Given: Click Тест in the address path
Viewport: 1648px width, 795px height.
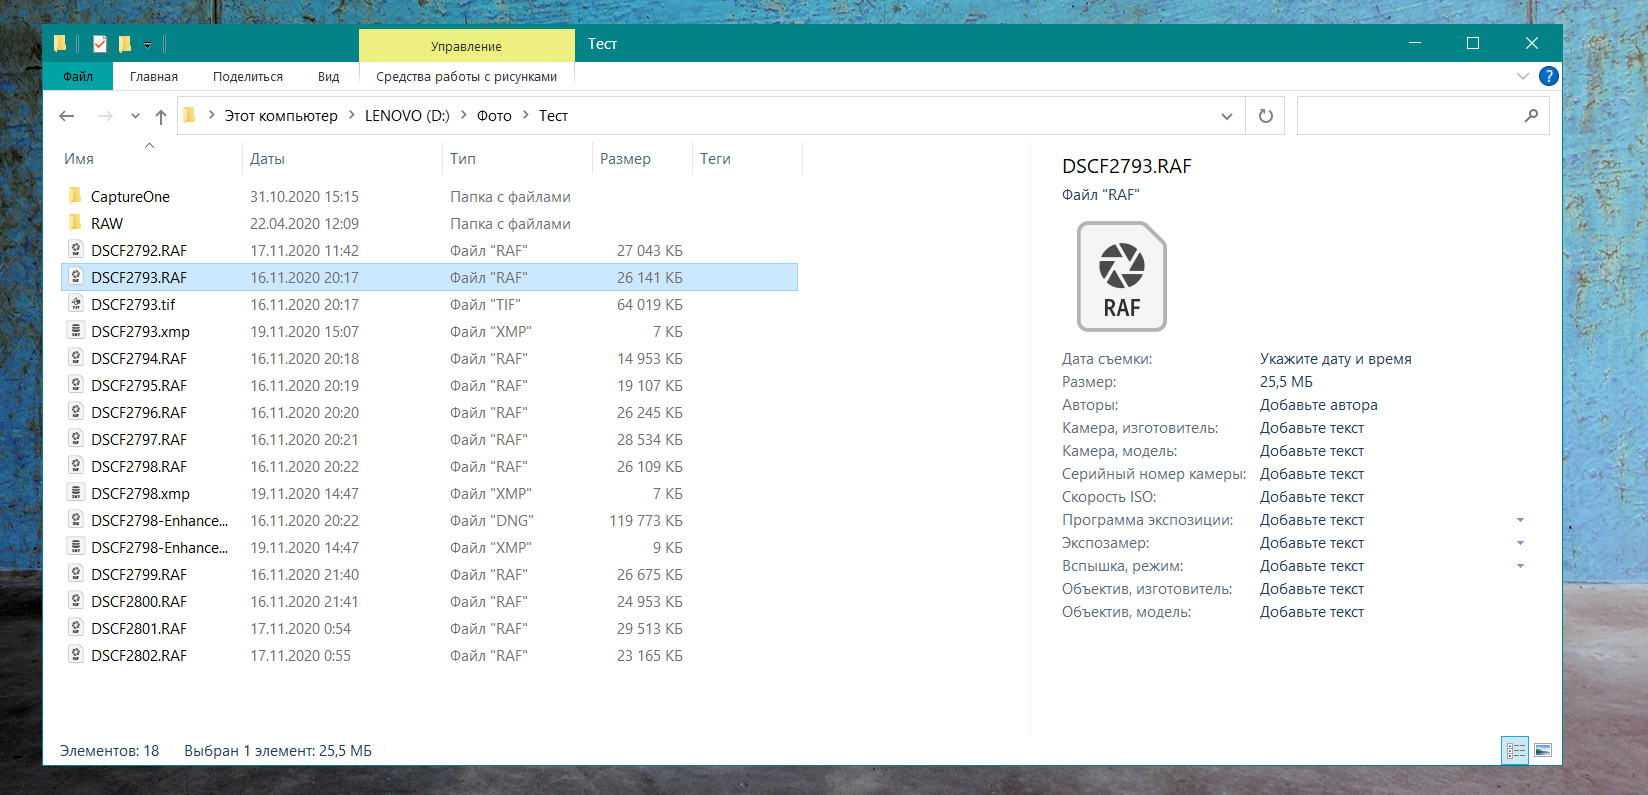Looking at the screenshot, I should point(553,116).
